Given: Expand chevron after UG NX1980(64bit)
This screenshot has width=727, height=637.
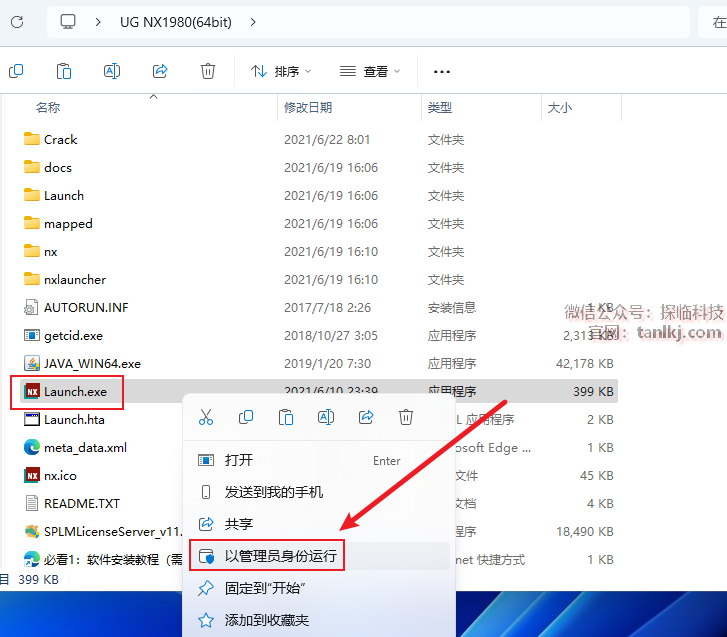Looking at the screenshot, I should 253,22.
